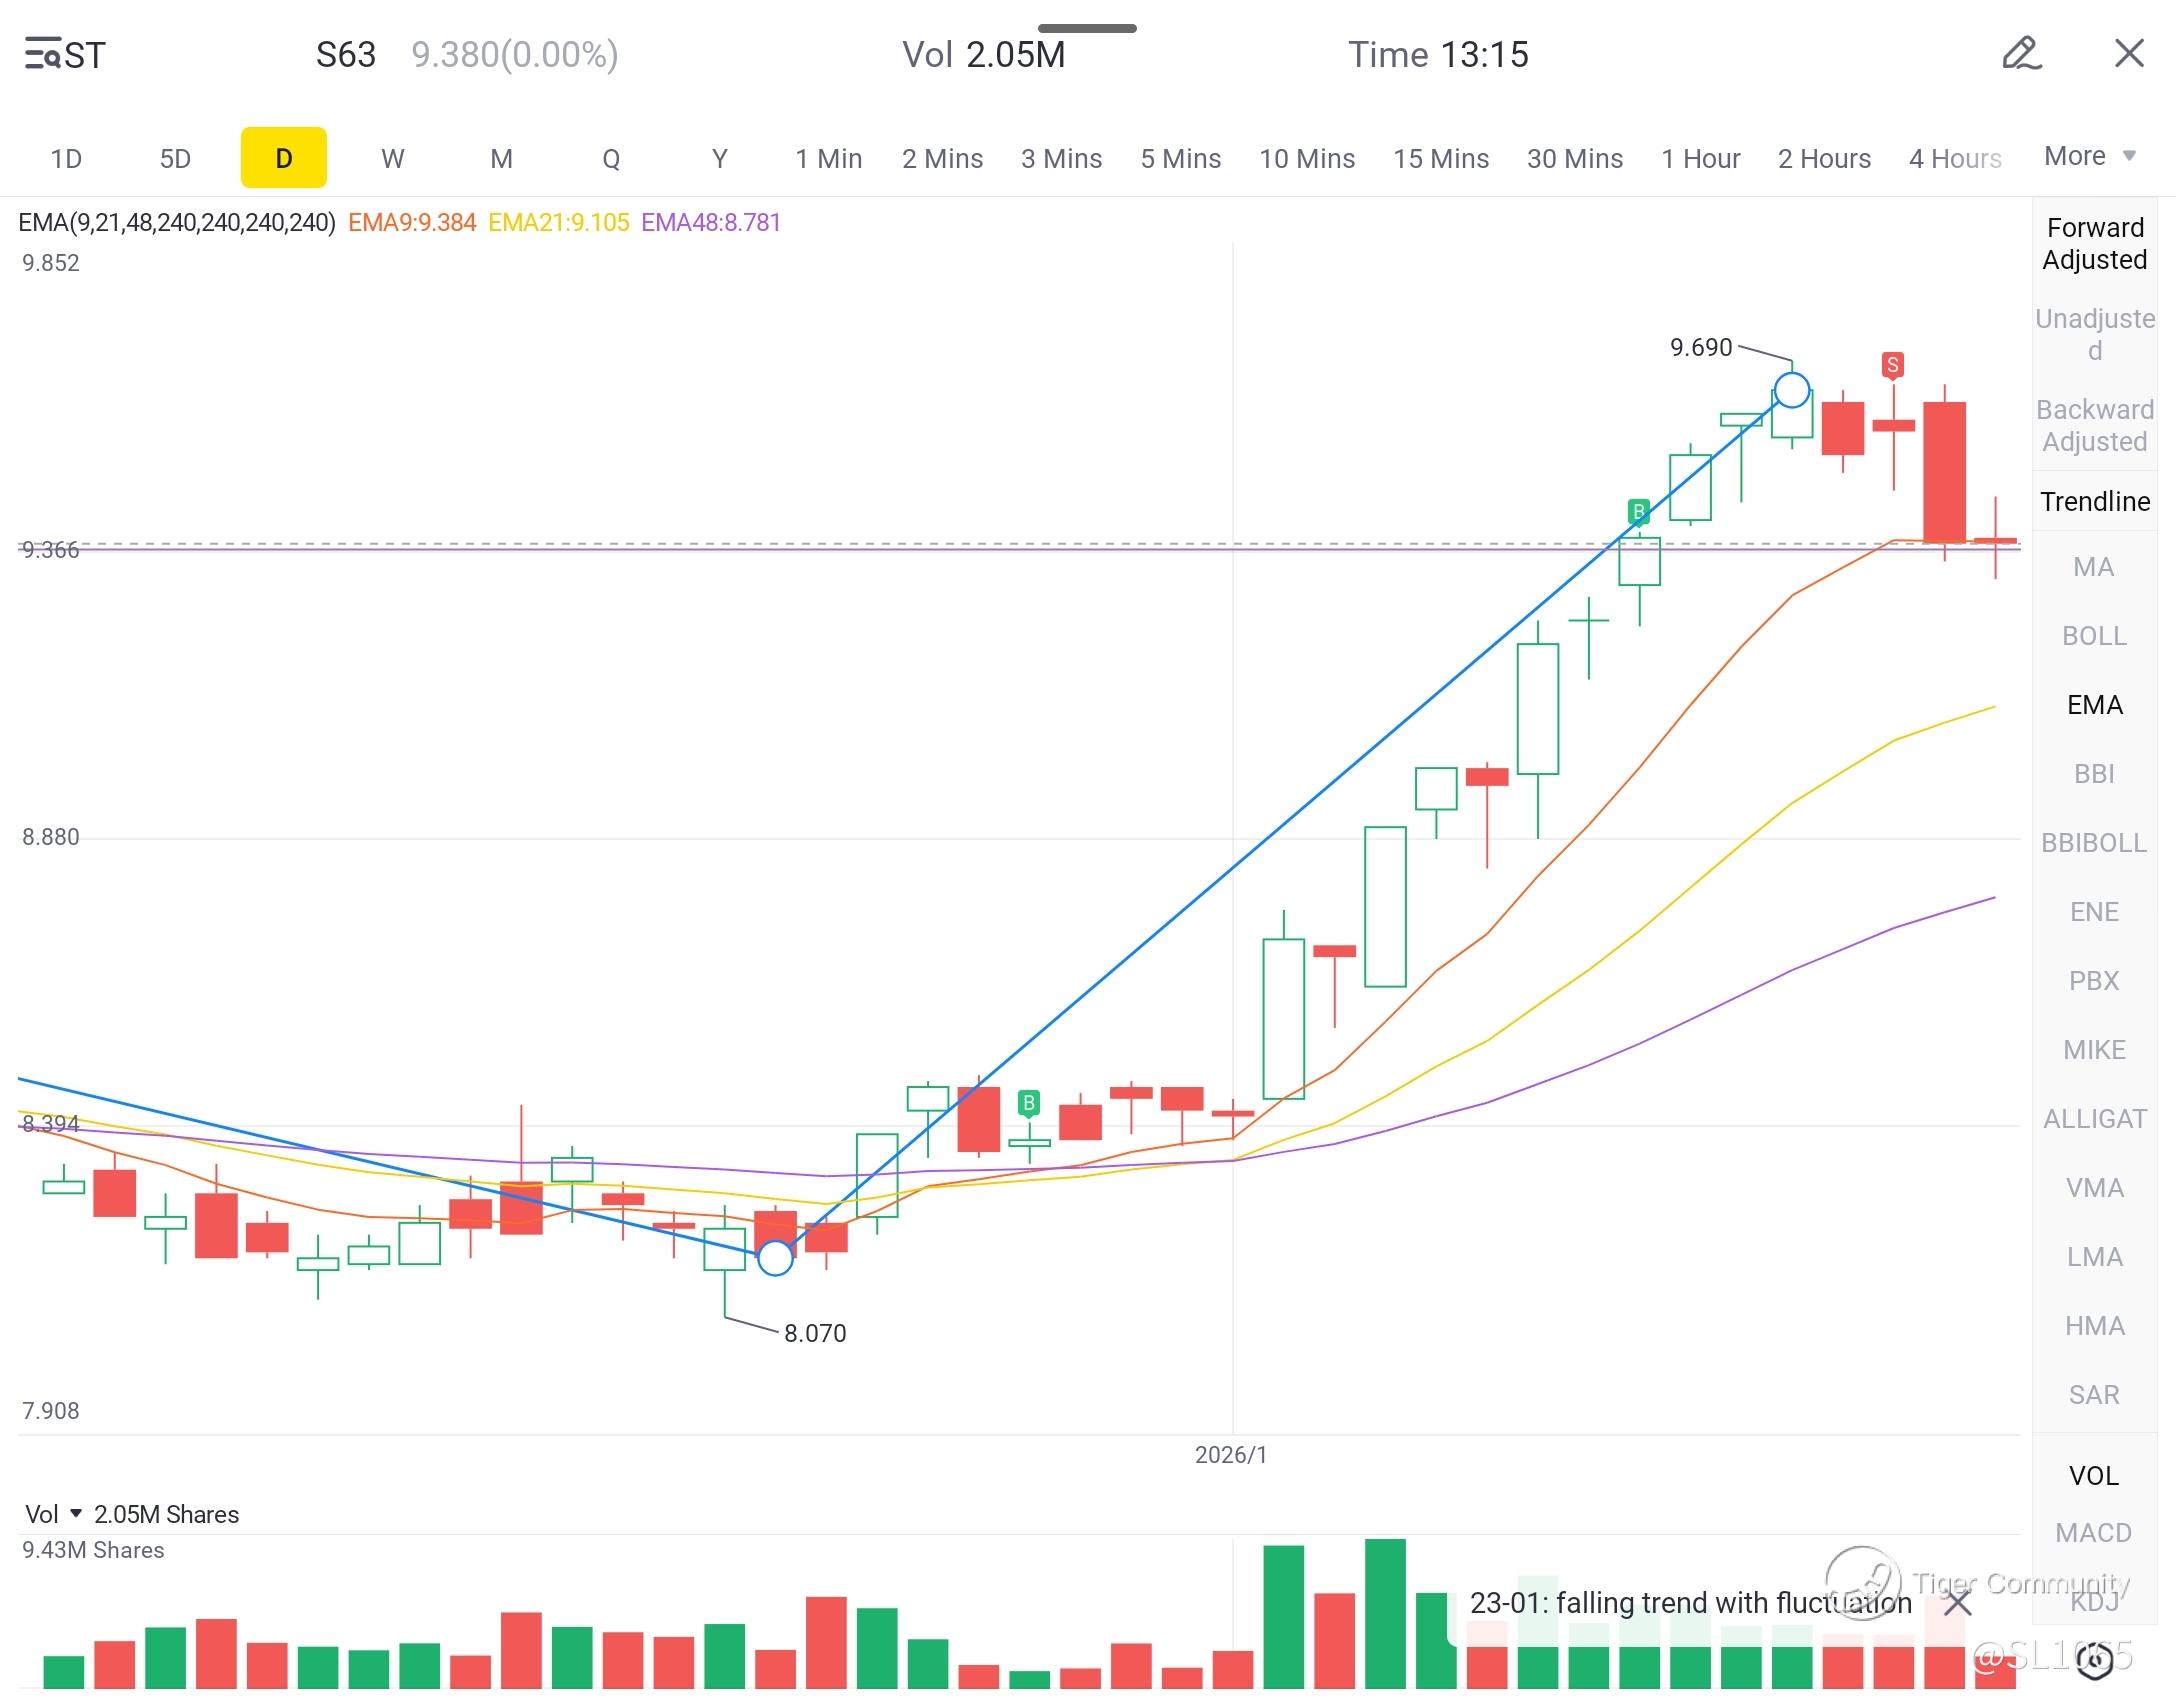Tap the pencil drawing tool icon
Screen dimensions: 2176x1704
pyautogui.click(x=2021, y=53)
